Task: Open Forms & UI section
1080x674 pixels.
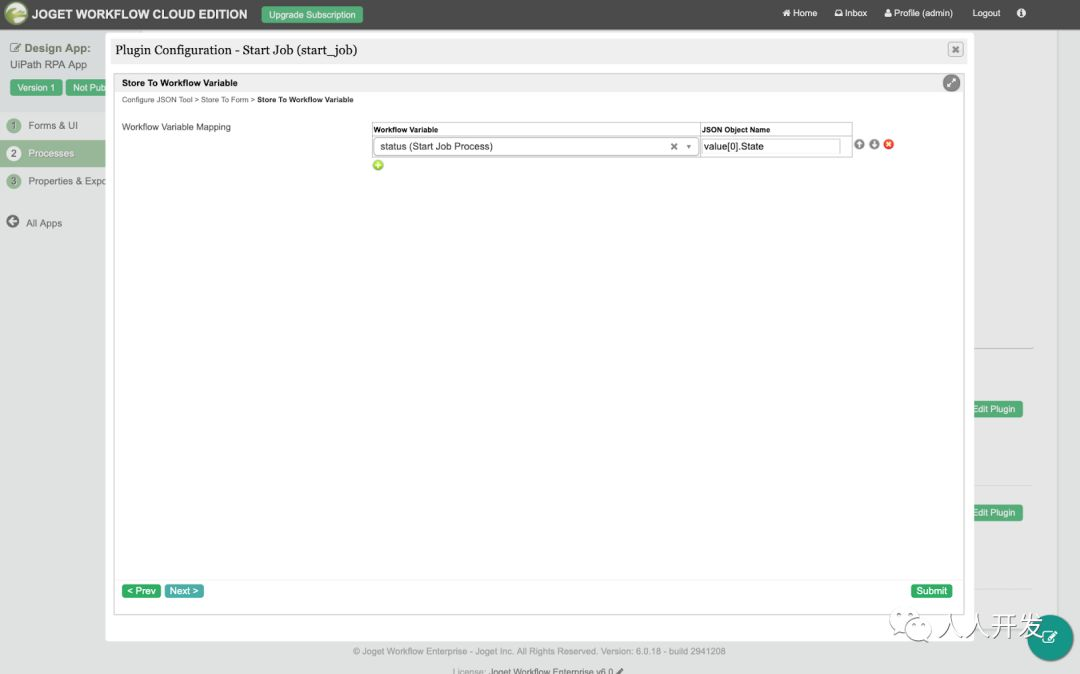Action: [52, 125]
